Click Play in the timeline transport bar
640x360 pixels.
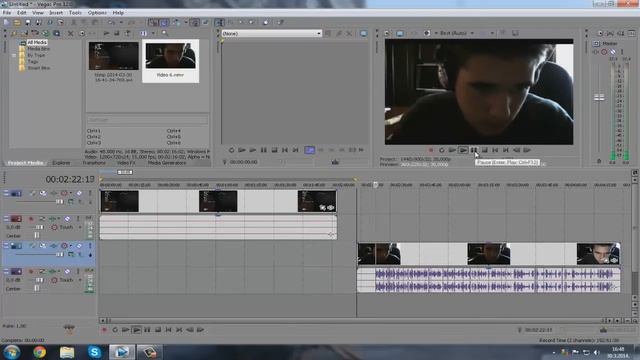(x=136, y=330)
